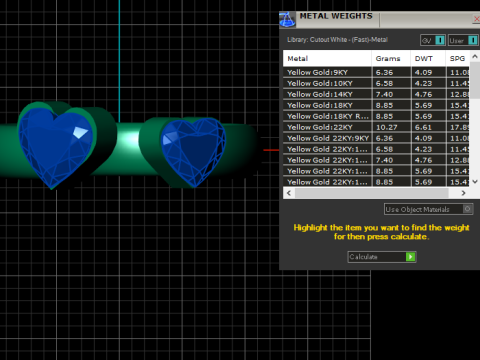Click the horizontal scroll right arrow

(x=463, y=193)
